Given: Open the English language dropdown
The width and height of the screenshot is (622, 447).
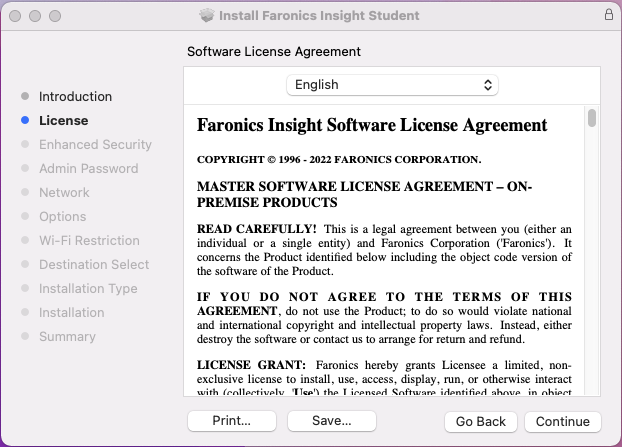Looking at the screenshot, I should point(392,85).
